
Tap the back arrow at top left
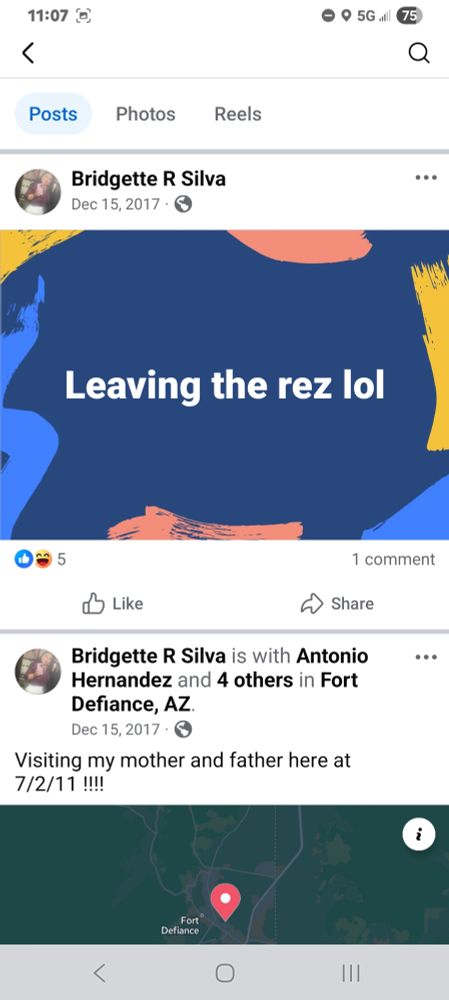27,54
